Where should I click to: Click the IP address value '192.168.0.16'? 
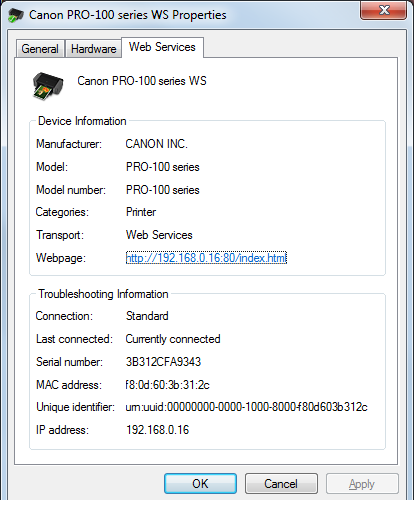coord(158,430)
